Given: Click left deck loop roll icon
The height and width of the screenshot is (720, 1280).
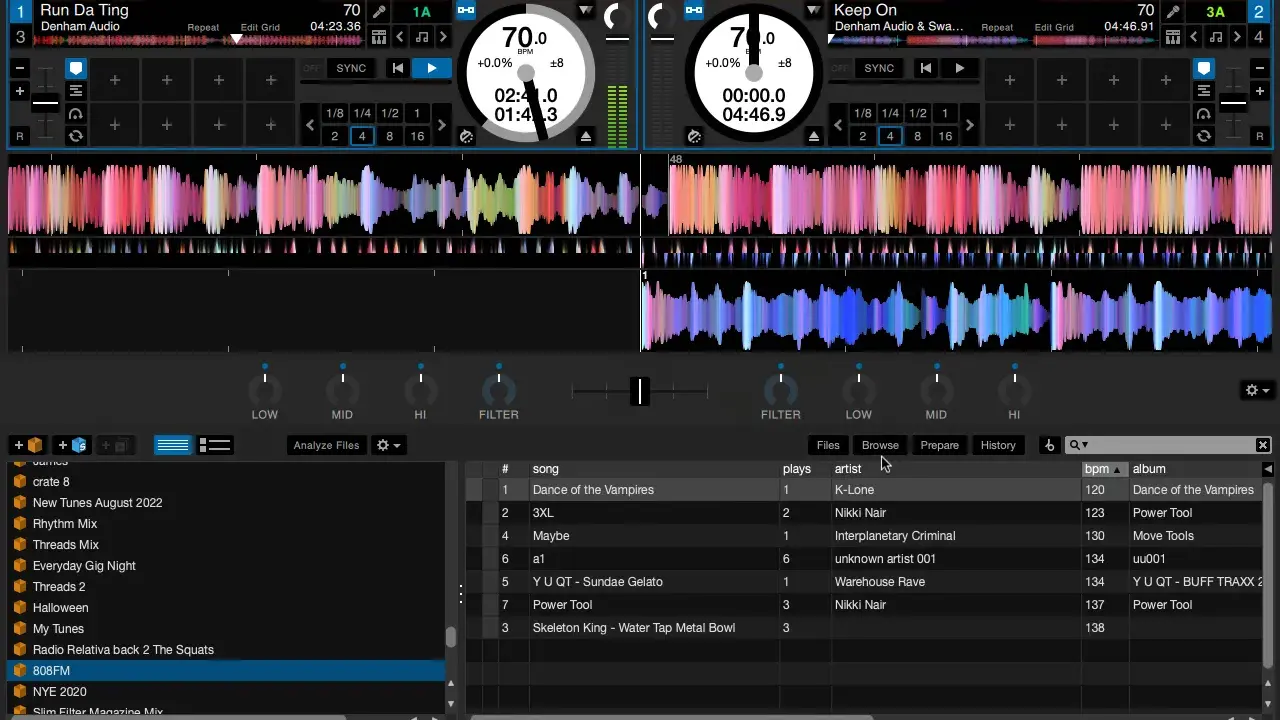Looking at the screenshot, I should 75,113.
